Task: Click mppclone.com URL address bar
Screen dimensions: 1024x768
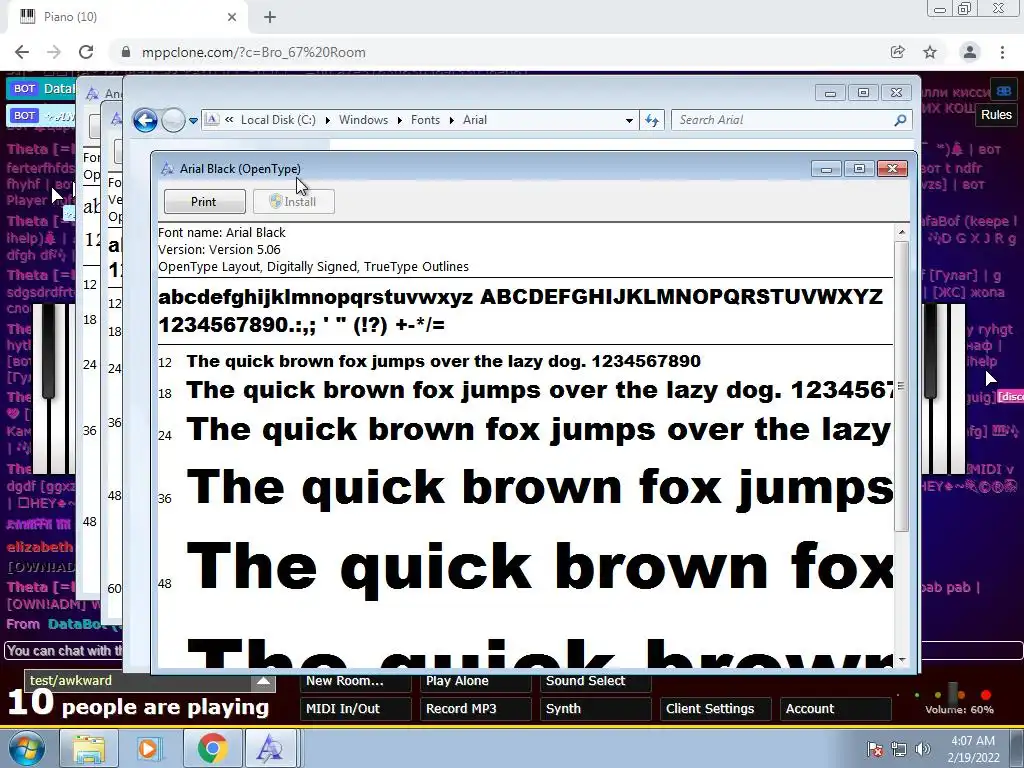Action: click(x=253, y=52)
